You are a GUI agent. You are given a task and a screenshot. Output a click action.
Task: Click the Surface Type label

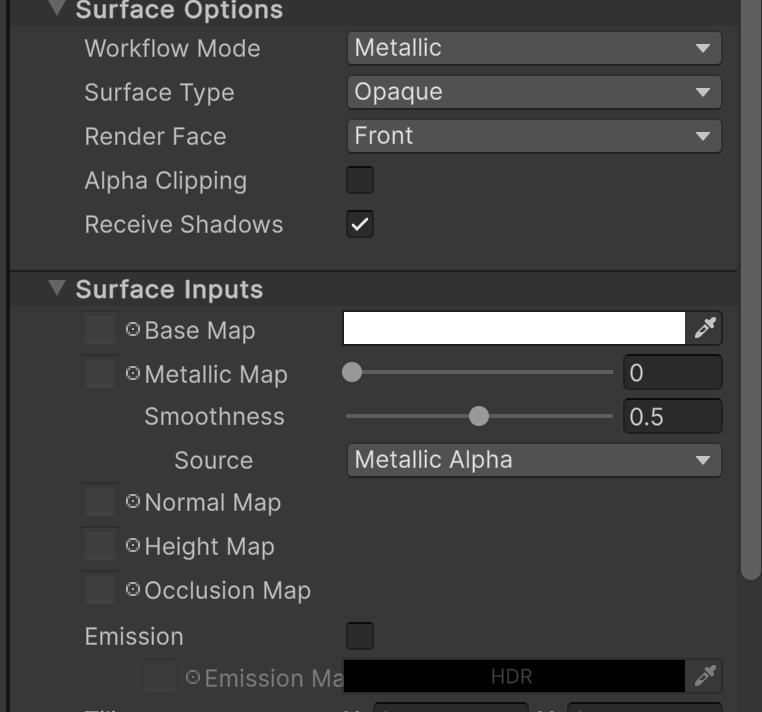[x=159, y=93]
